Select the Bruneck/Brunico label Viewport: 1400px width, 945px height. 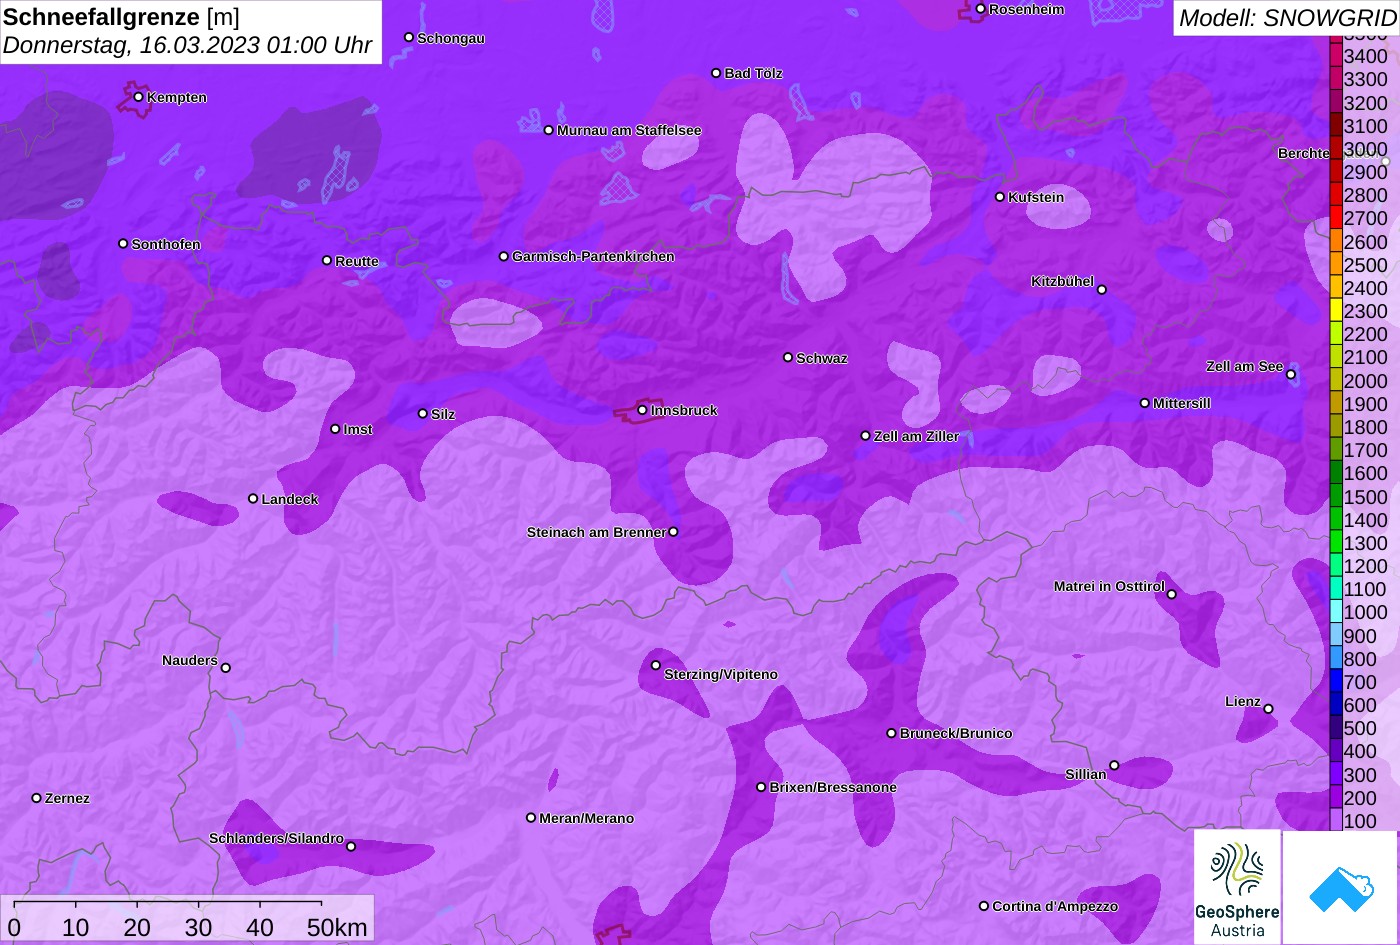[956, 733]
